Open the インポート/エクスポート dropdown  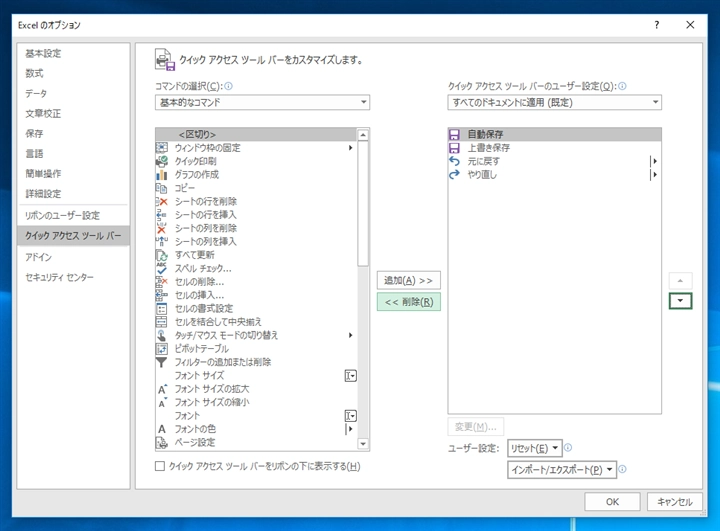click(x=562, y=469)
